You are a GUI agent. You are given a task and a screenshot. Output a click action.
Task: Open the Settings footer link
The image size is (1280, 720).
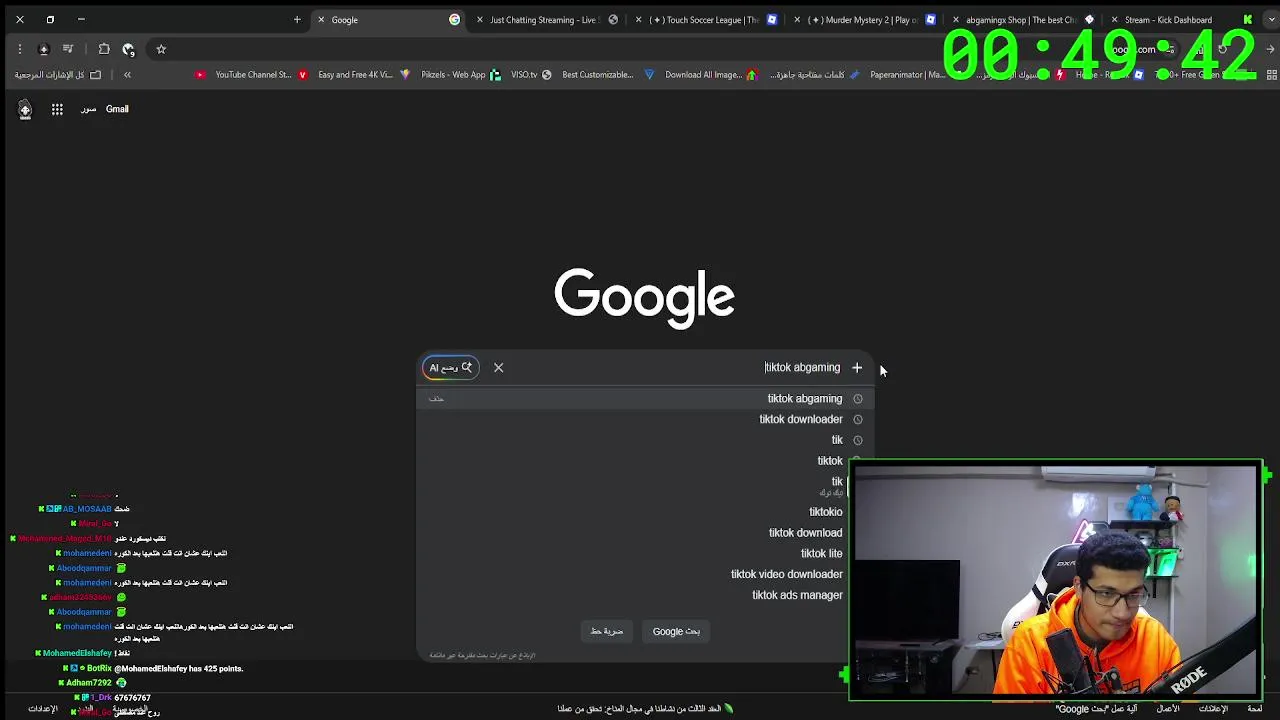43,709
